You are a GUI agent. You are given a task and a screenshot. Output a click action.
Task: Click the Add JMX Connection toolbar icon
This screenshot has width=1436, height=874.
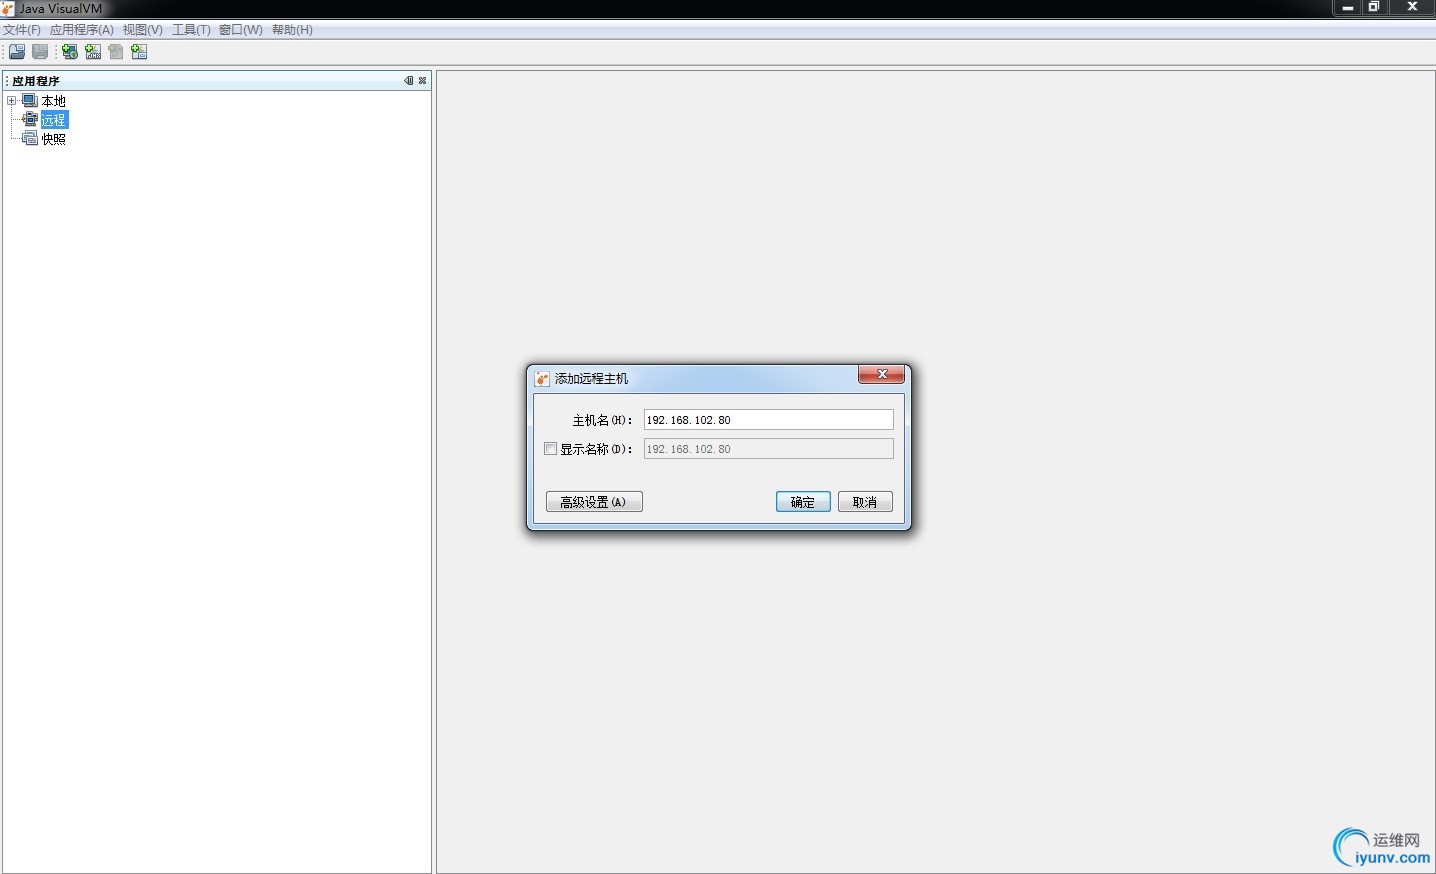93,52
